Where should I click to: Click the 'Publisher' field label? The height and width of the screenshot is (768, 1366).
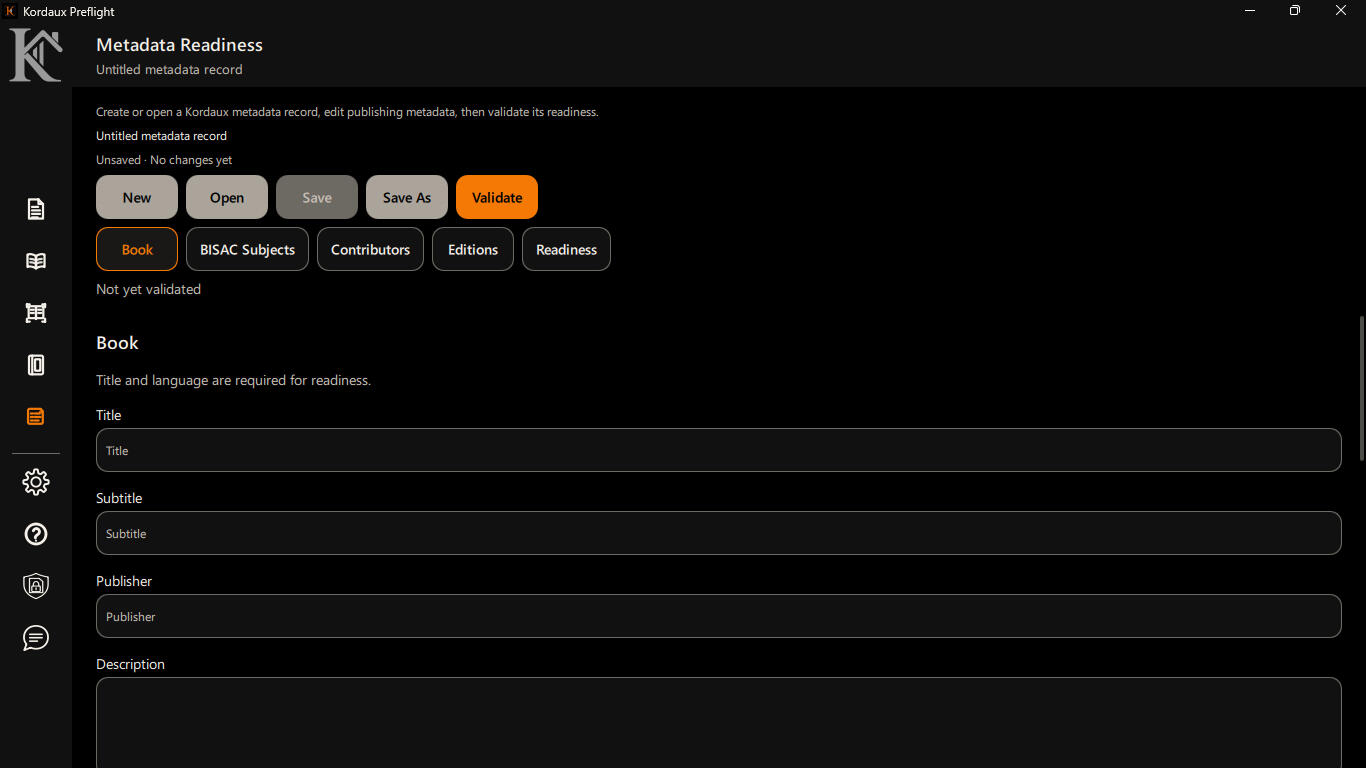point(124,581)
